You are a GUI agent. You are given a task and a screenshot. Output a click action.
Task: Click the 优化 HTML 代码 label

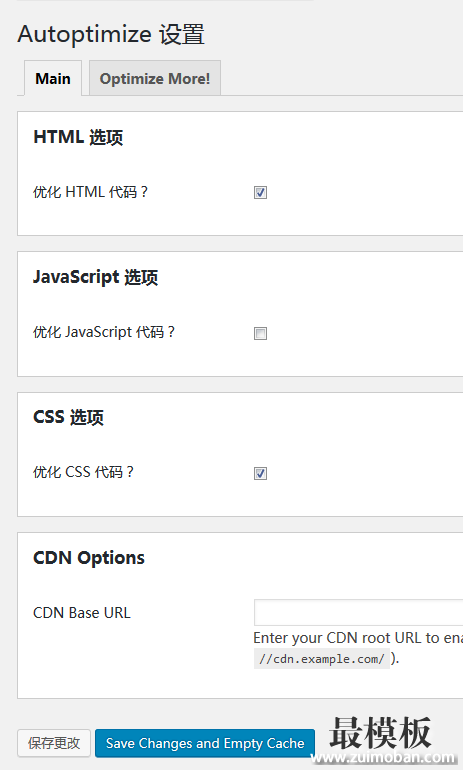(x=90, y=192)
